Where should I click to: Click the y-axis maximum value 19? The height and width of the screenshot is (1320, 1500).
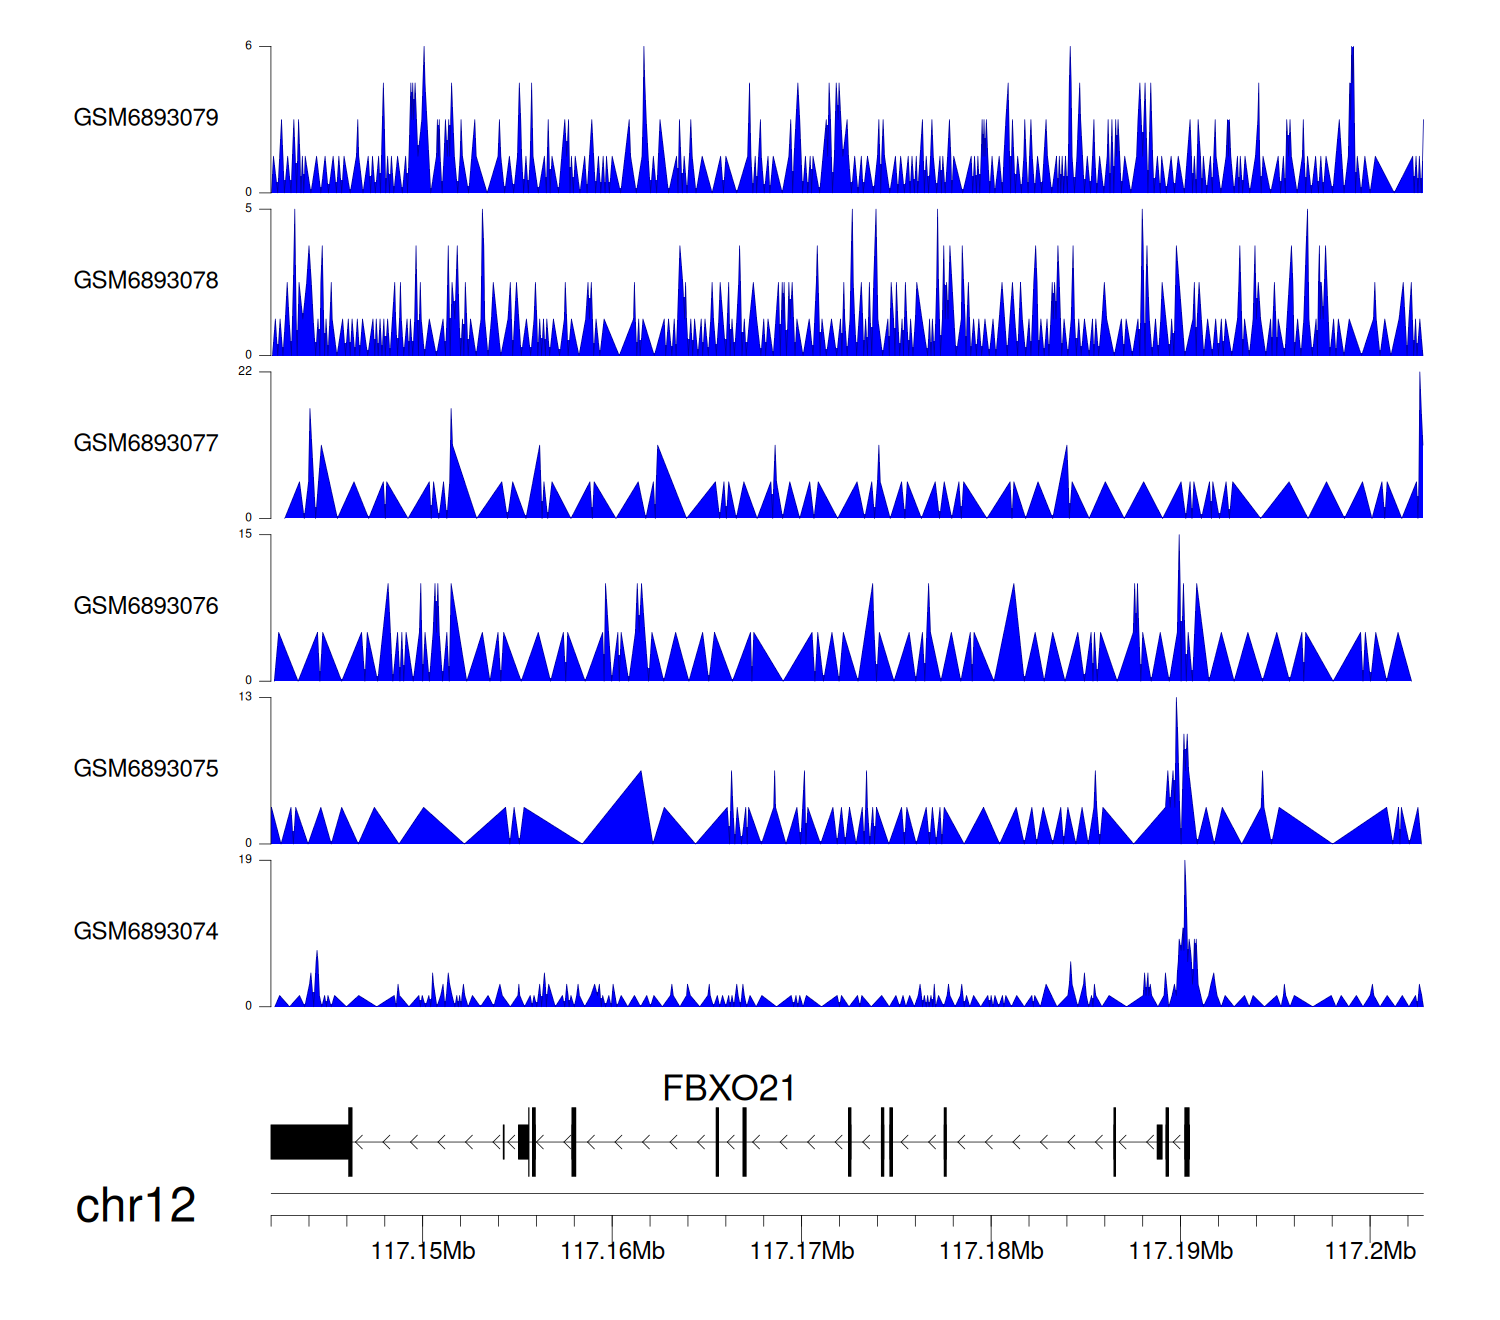click(245, 859)
